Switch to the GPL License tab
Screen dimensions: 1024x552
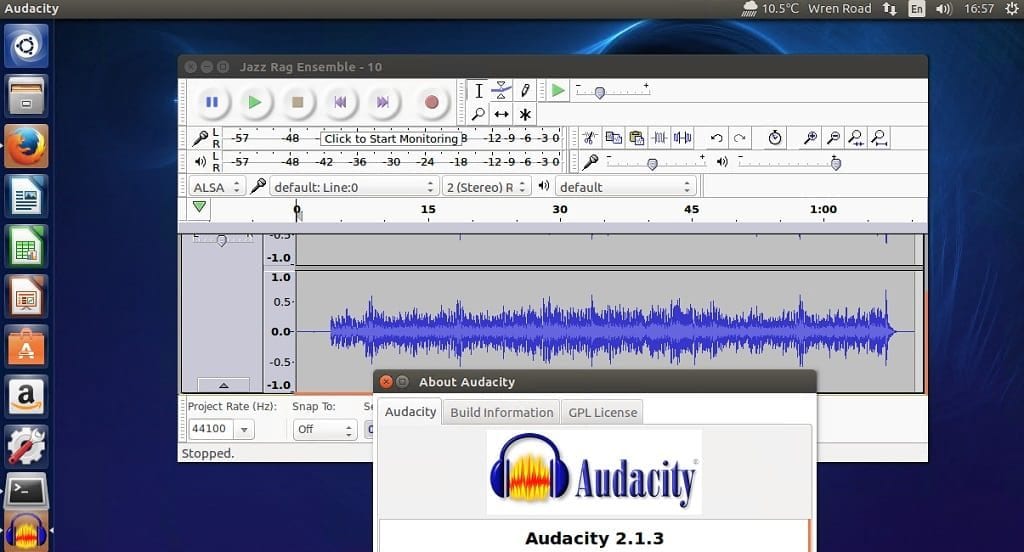[x=602, y=413]
